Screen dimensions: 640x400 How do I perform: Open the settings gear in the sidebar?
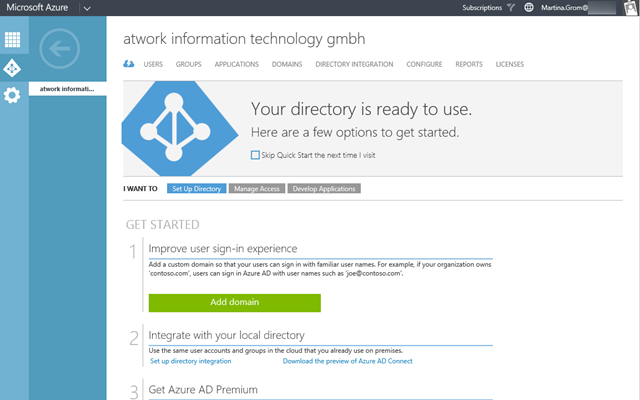12,95
